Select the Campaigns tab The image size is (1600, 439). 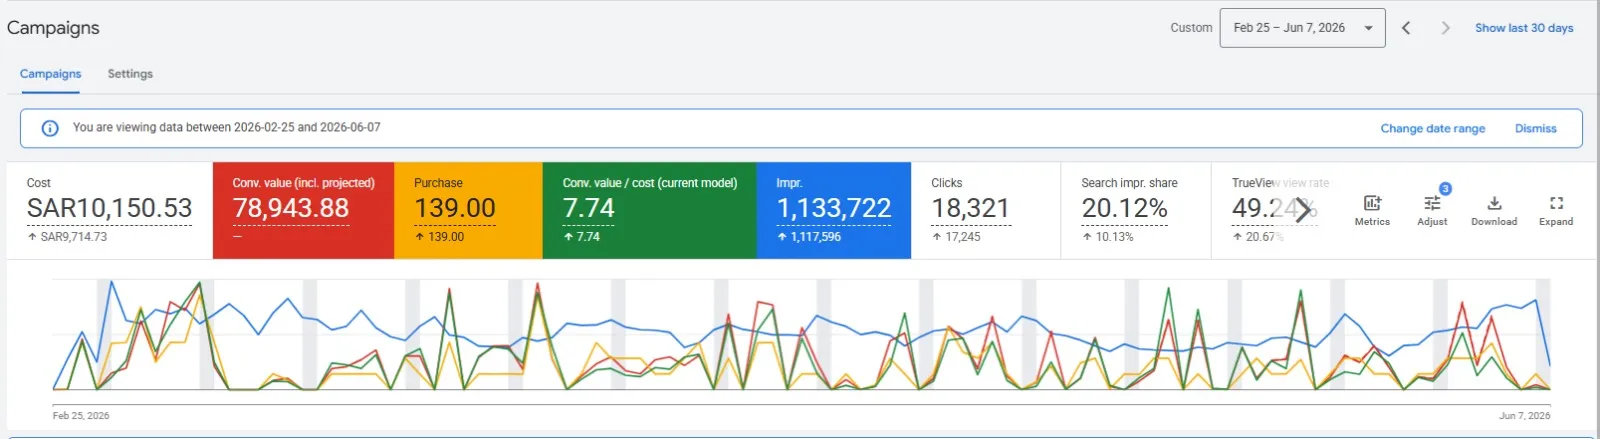50,74
